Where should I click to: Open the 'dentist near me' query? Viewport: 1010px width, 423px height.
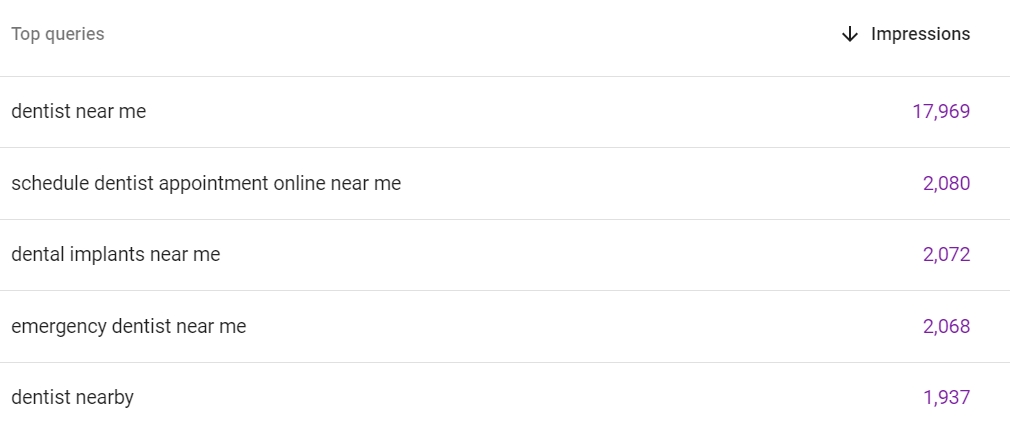pos(79,111)
